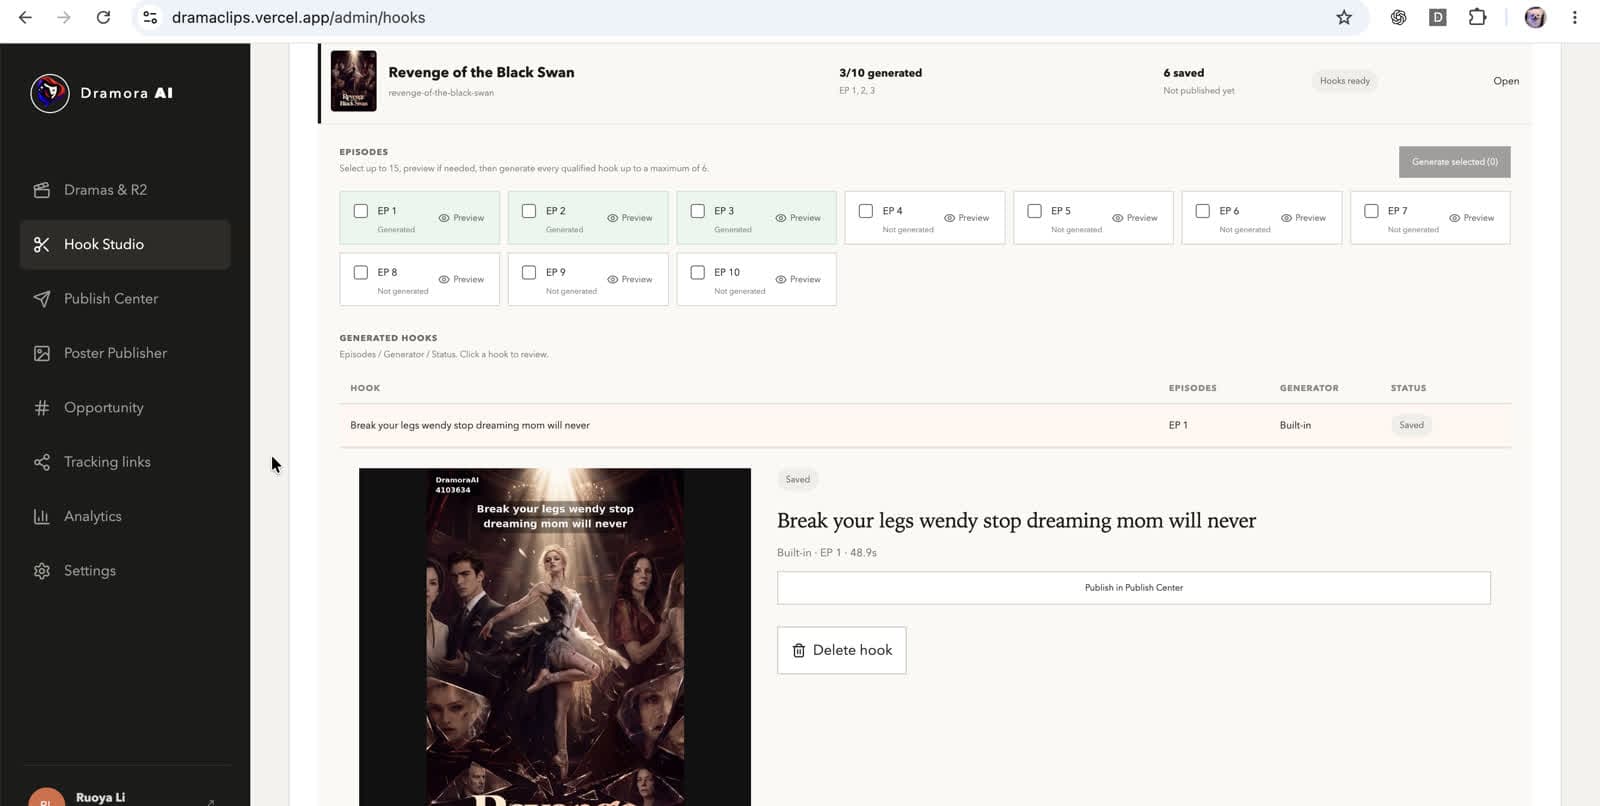Image resolution: width=1600 pixels, height=806 pixels.
Task: Click the browser forward arrow
Action: click(64, 17)
